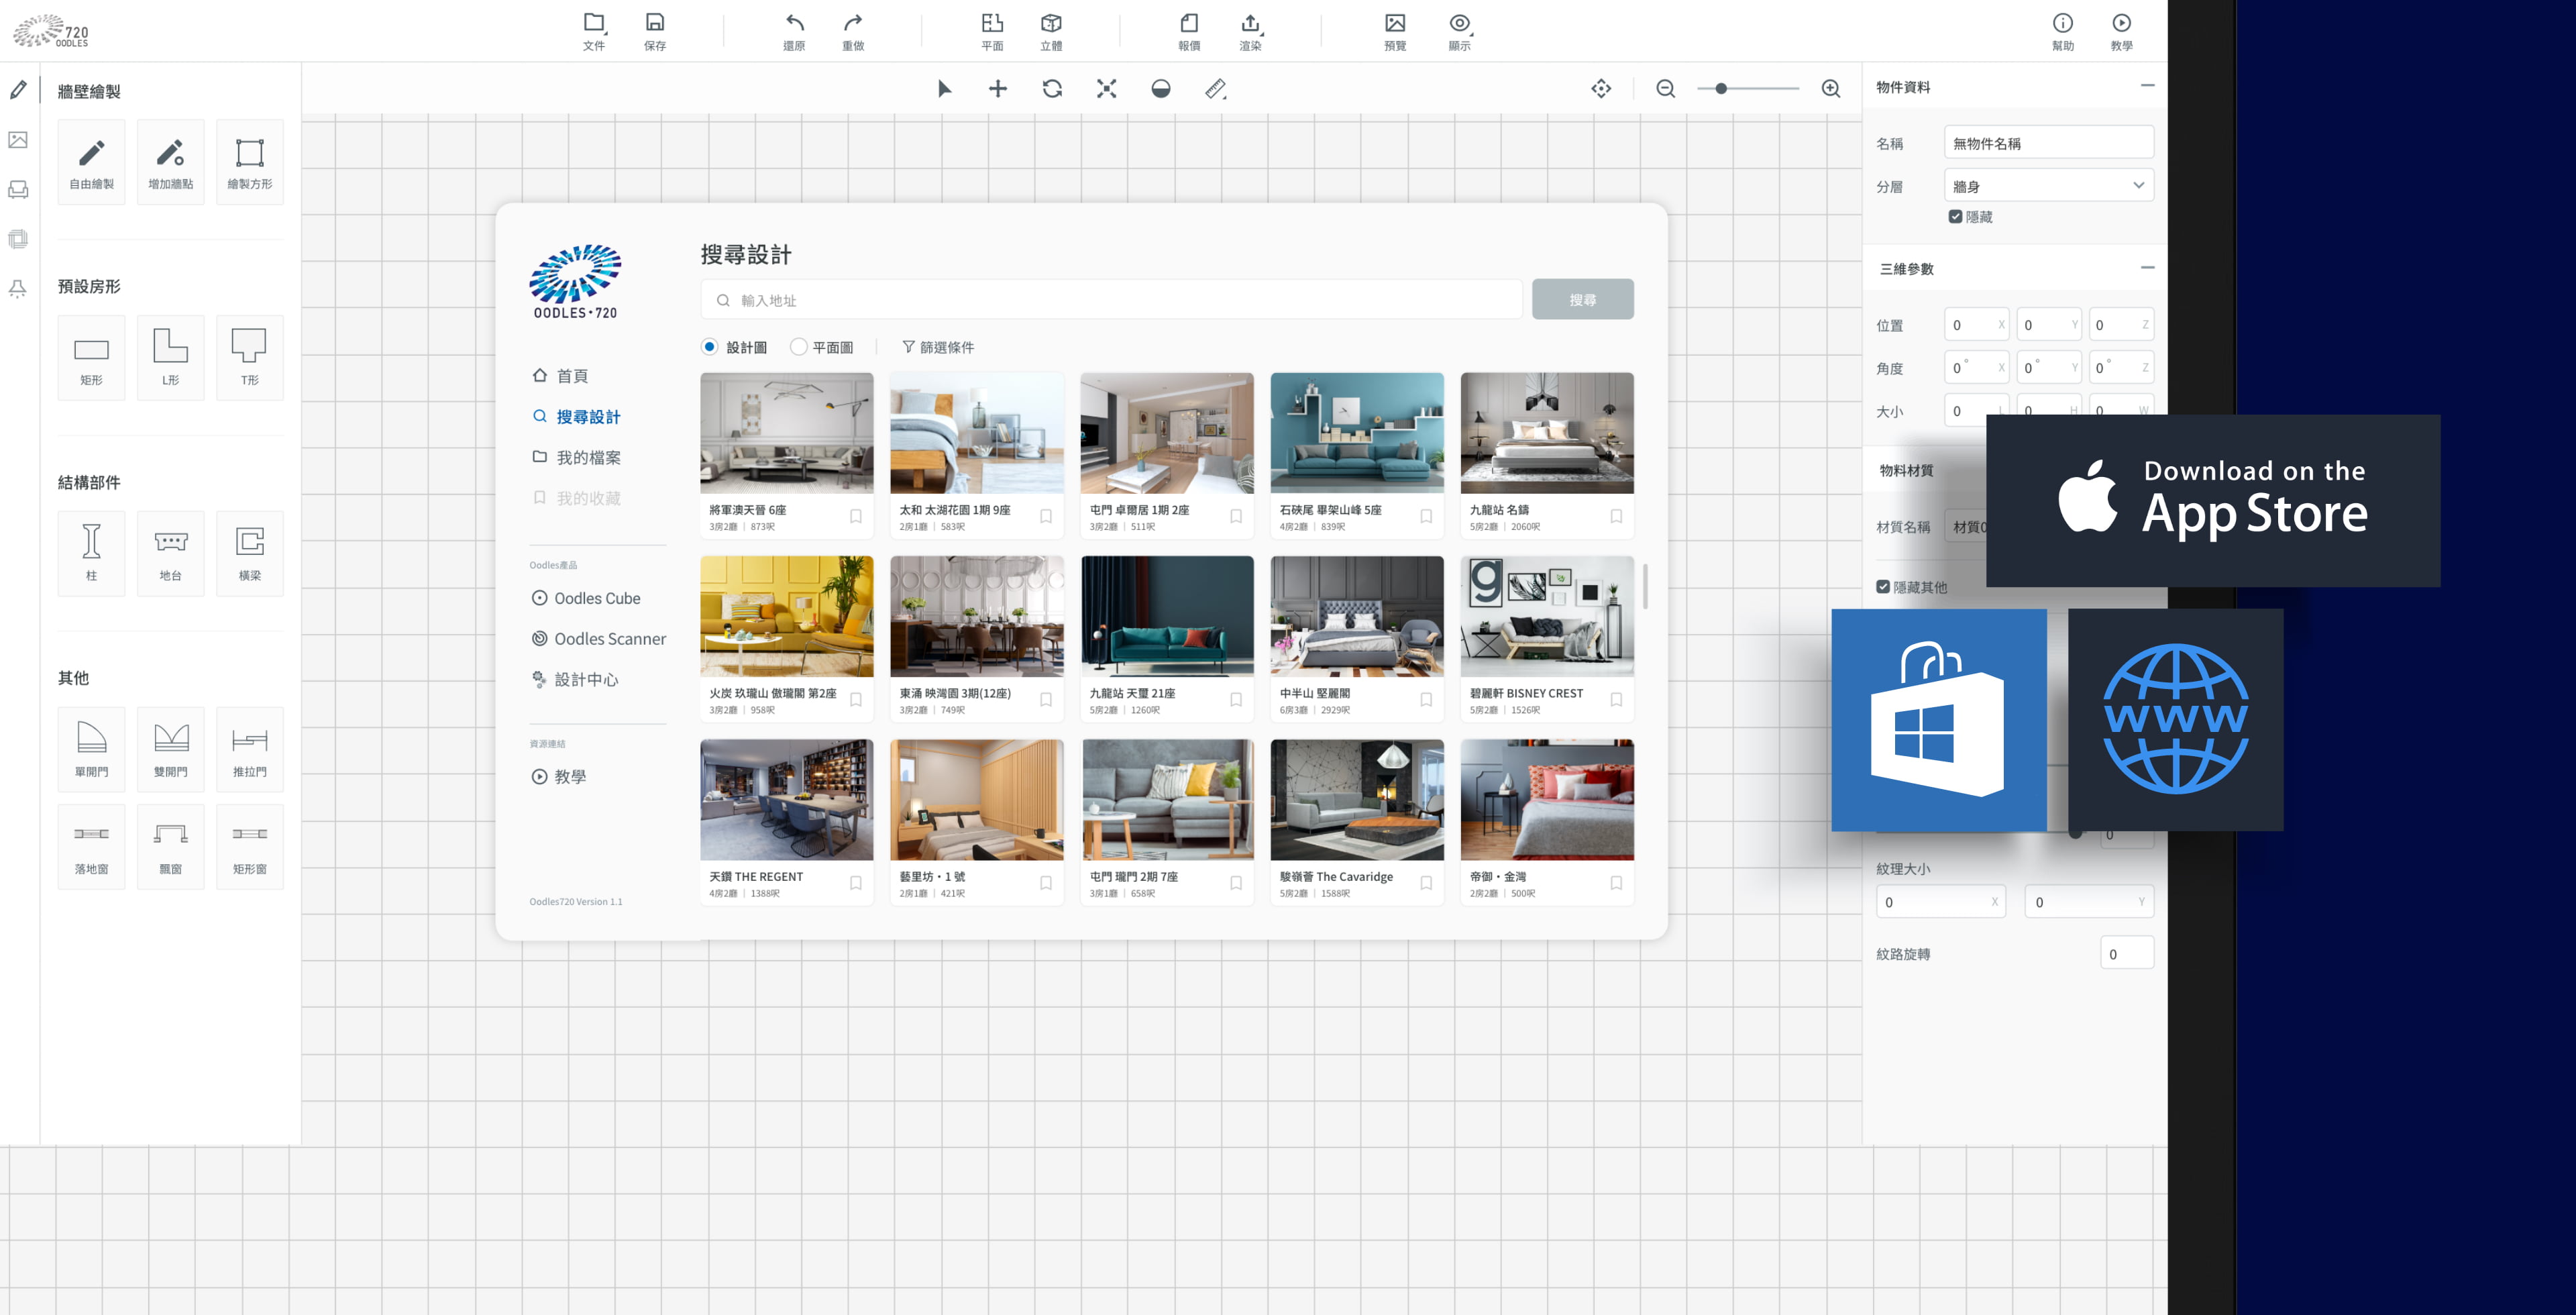The image size is (2576, 1315).
Task: Go to 首頁 in dialog sidebar
Action: 560,376
